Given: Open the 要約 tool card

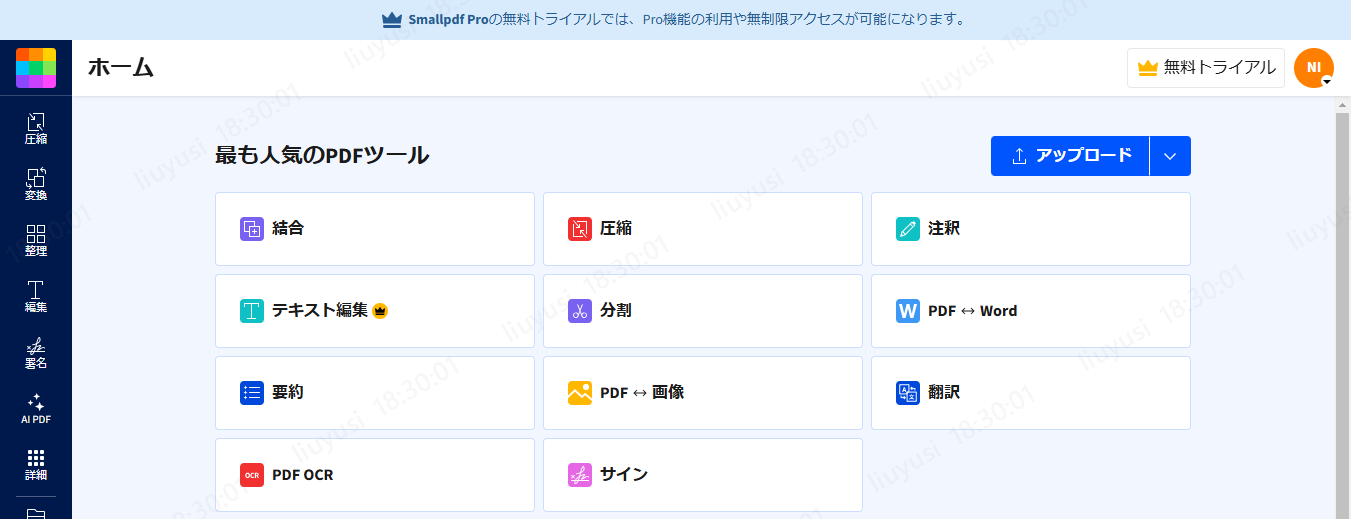Looking at the screenshot, I should tap(375, 393).
